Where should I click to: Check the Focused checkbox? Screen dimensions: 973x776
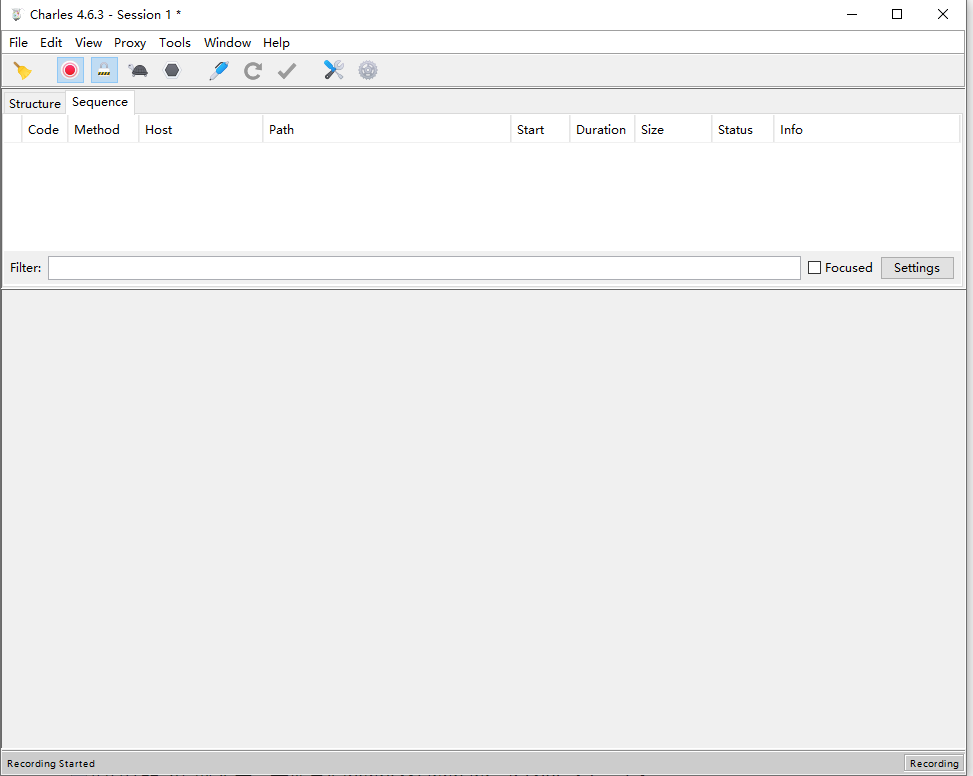(814, 268)
